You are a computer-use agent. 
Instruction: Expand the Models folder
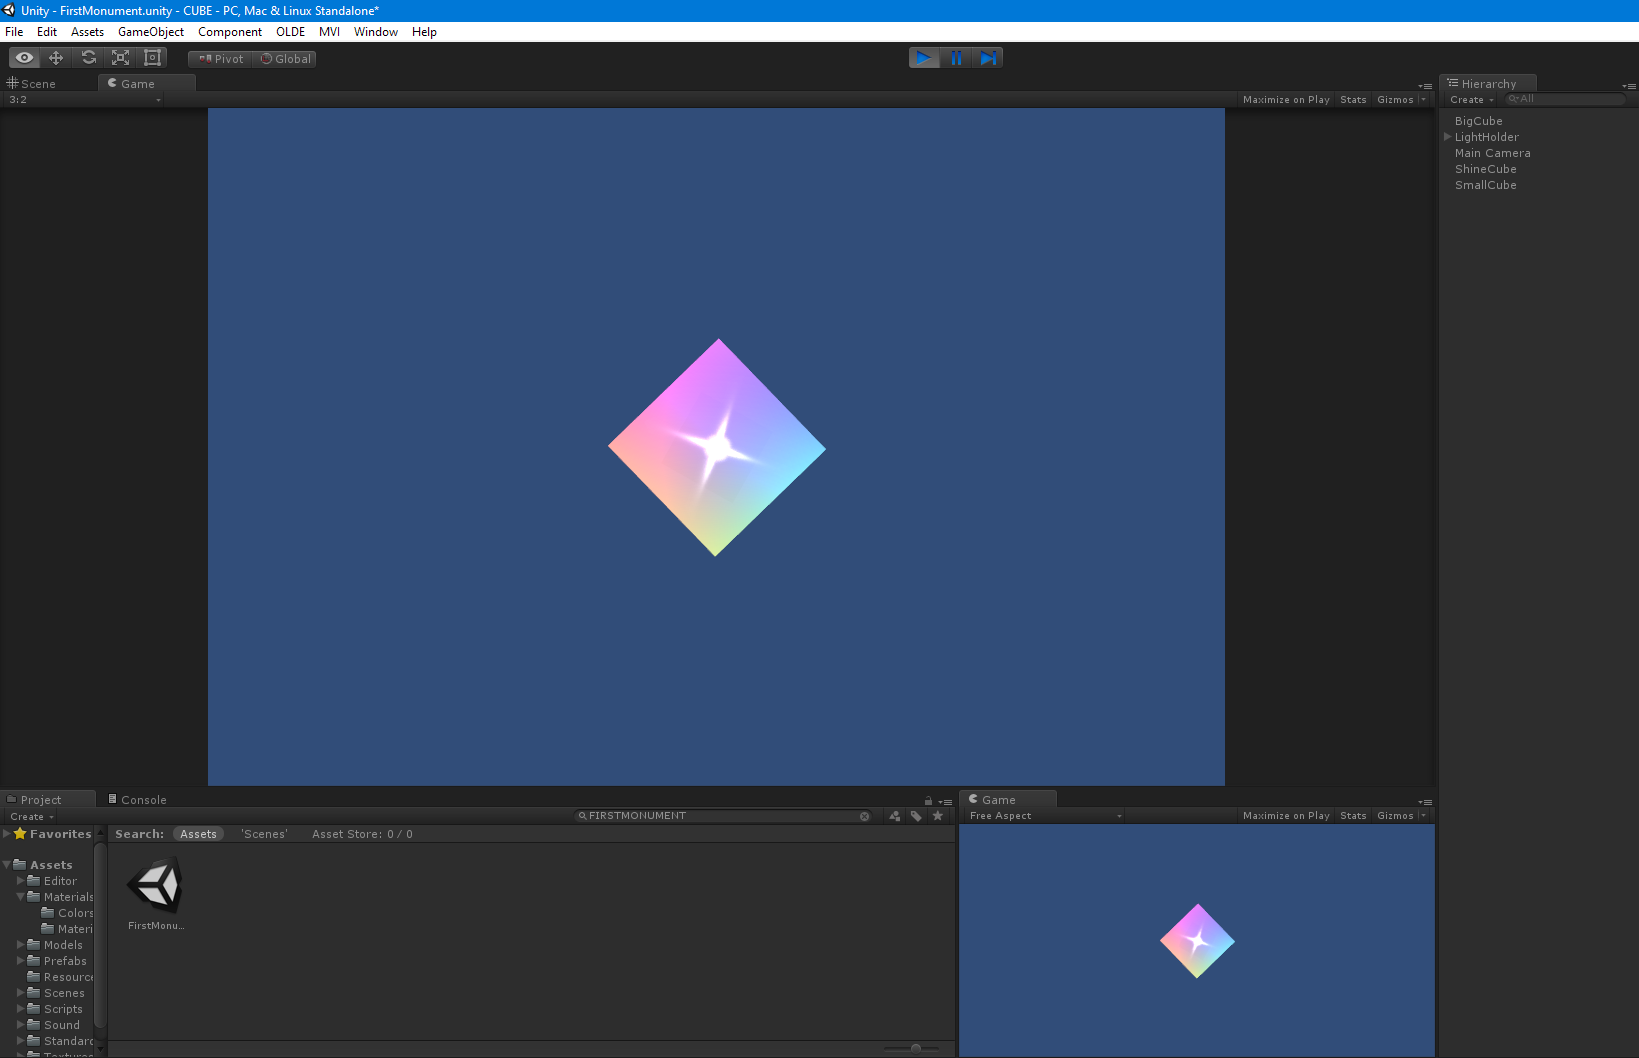(21, 944)
